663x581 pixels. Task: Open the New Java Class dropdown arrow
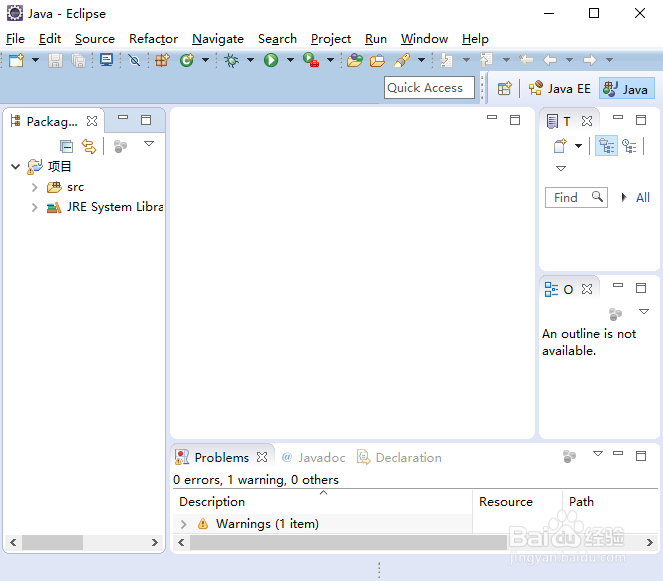(205, 60)
